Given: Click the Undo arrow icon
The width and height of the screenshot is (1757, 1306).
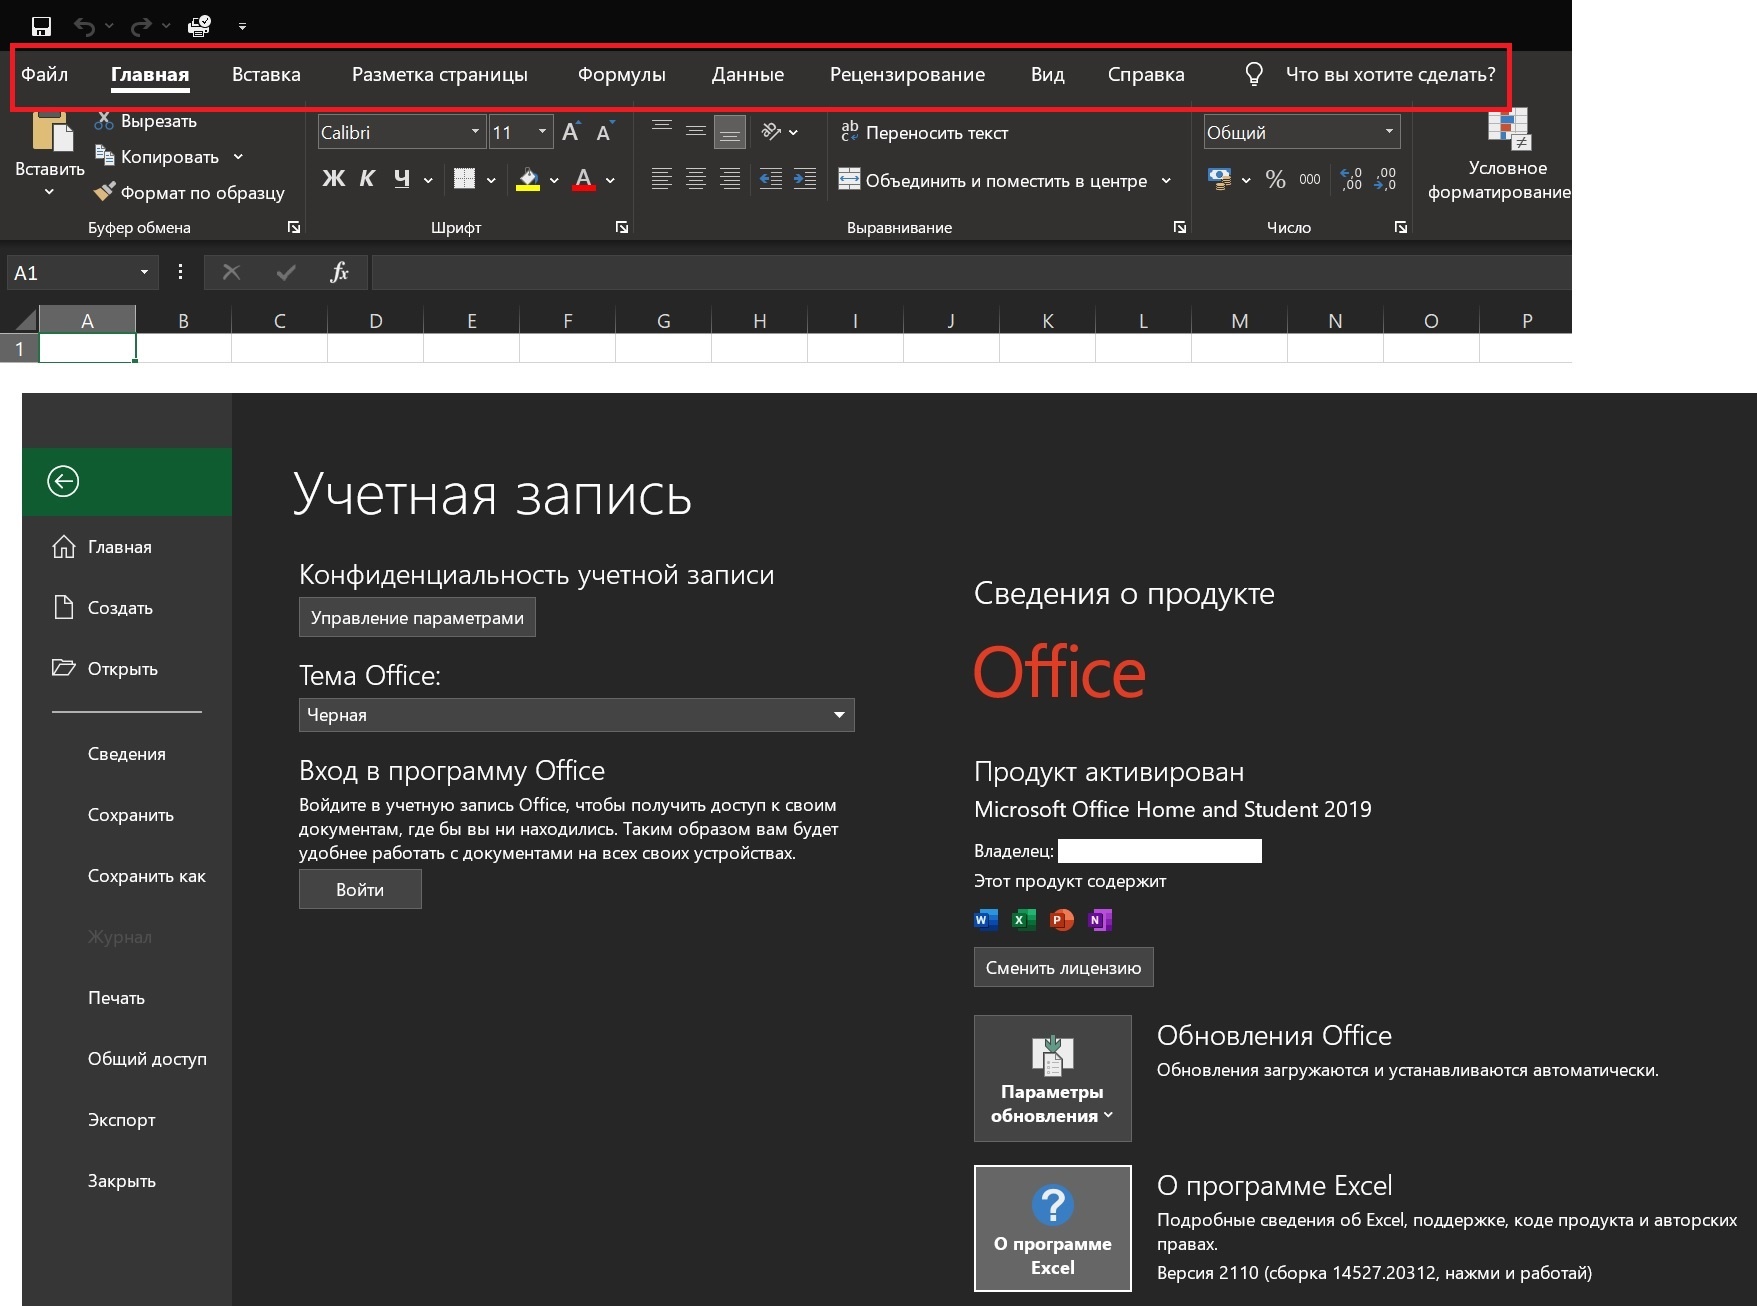Looking at the screenshot, I should (84, 26).
